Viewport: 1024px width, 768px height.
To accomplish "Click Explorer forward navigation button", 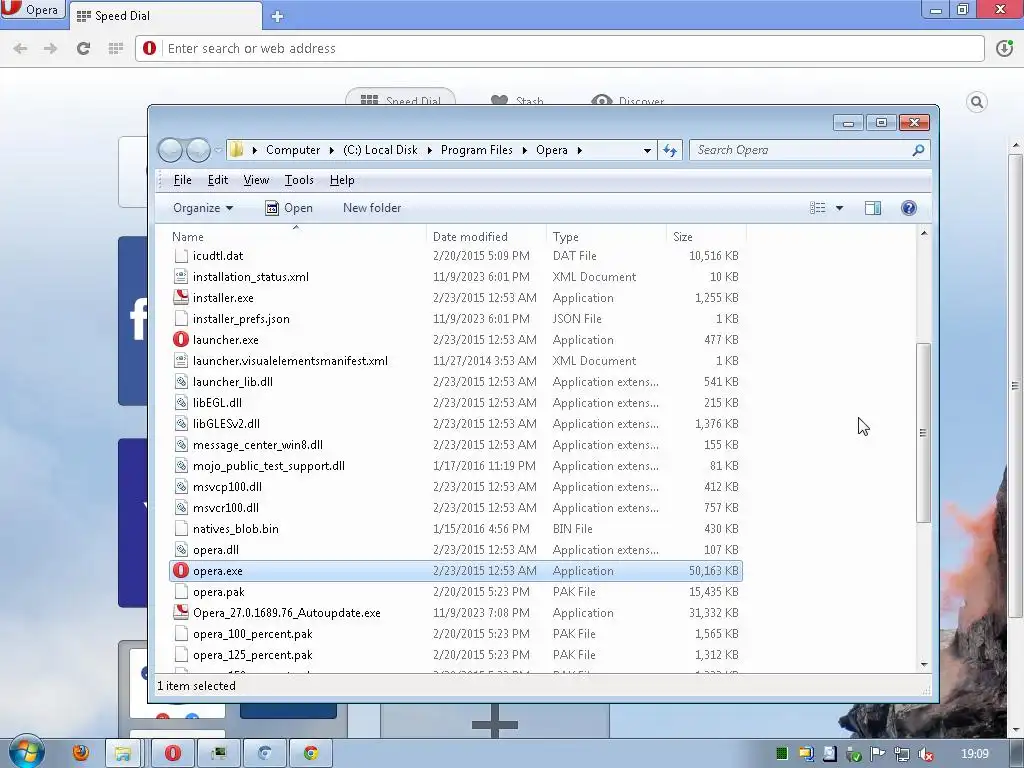I will 199,150.
